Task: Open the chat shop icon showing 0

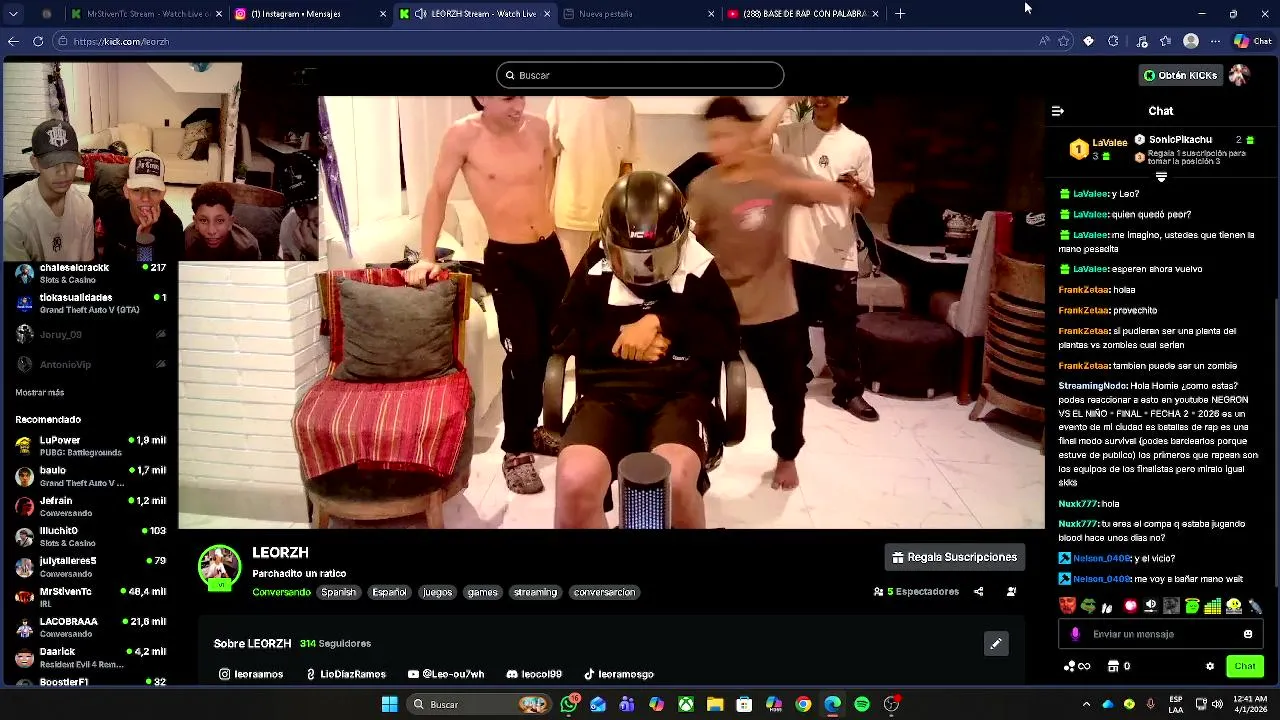Action: (1119, 666)
